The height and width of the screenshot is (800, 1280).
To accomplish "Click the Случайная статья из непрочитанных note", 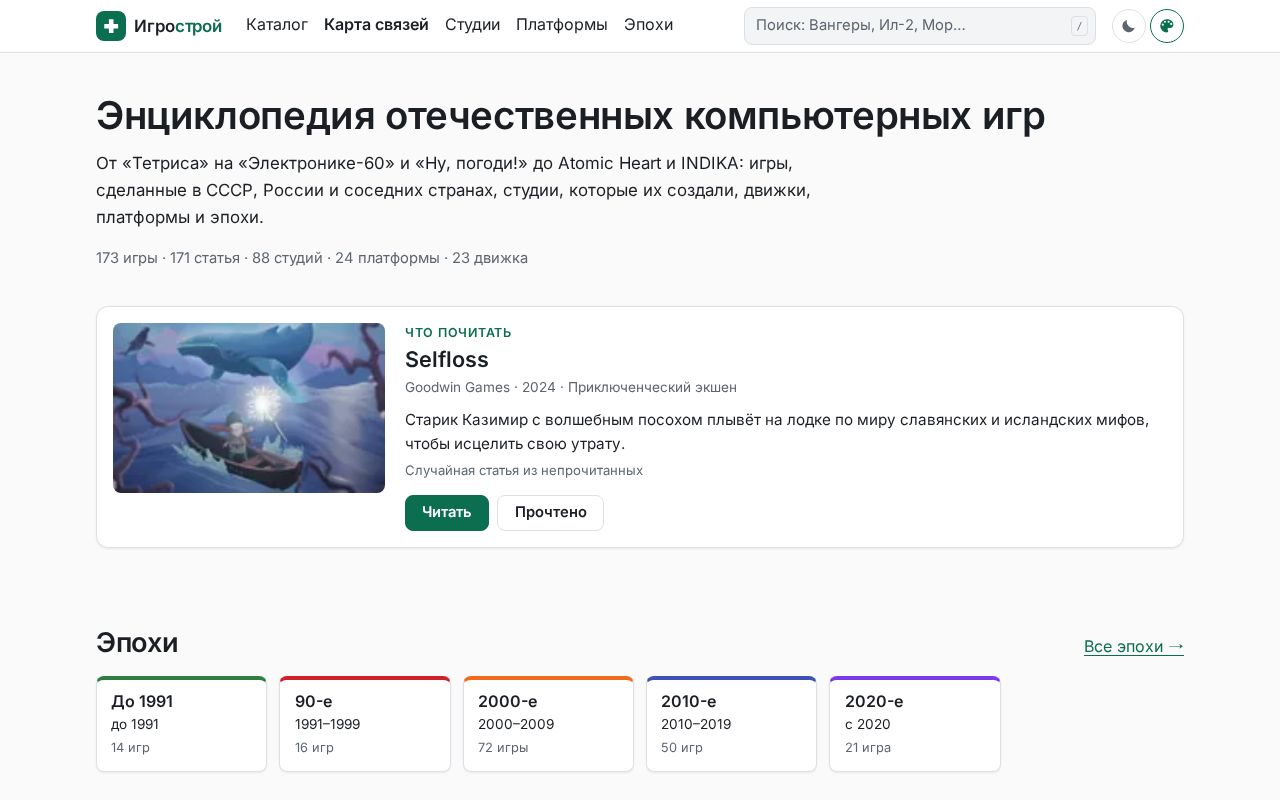I will click(524, 470).
